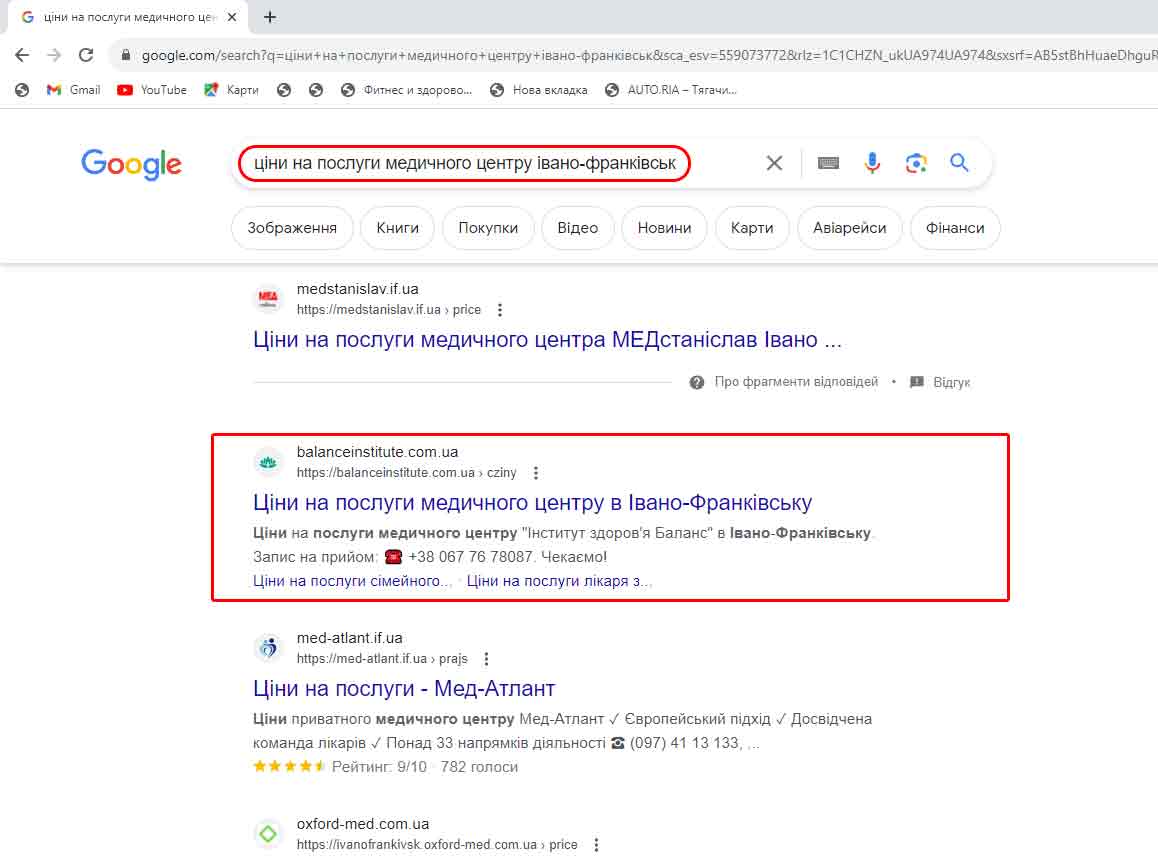The image size is (1158, 856).
Task: Click the Рейтинг: 9/10 rating text
Action: [379, 767]
